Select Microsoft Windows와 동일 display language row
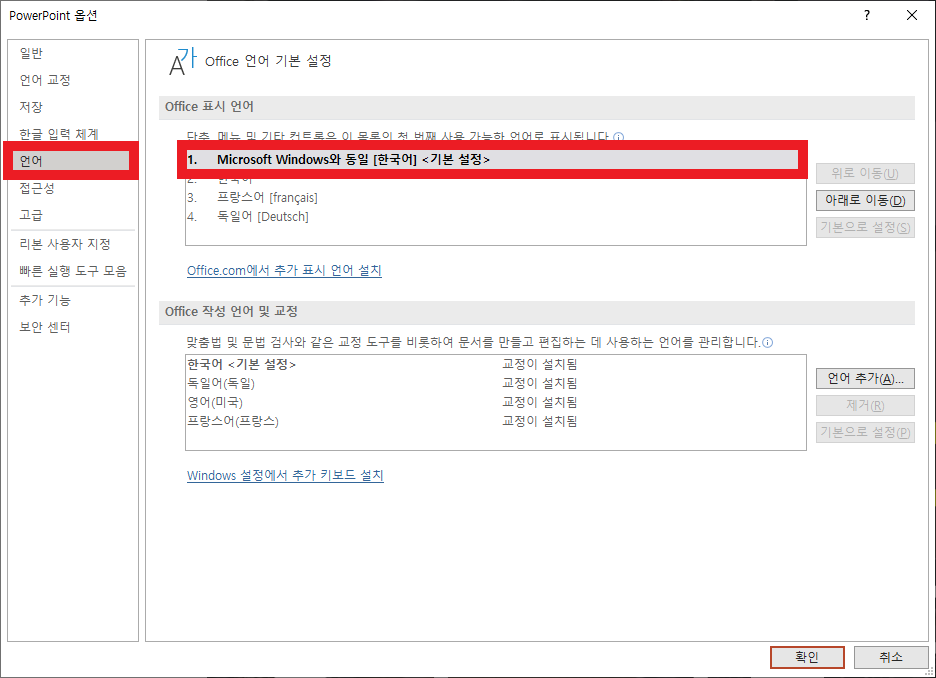Viewport: 936px width, 678px height. tap(492, 159)
